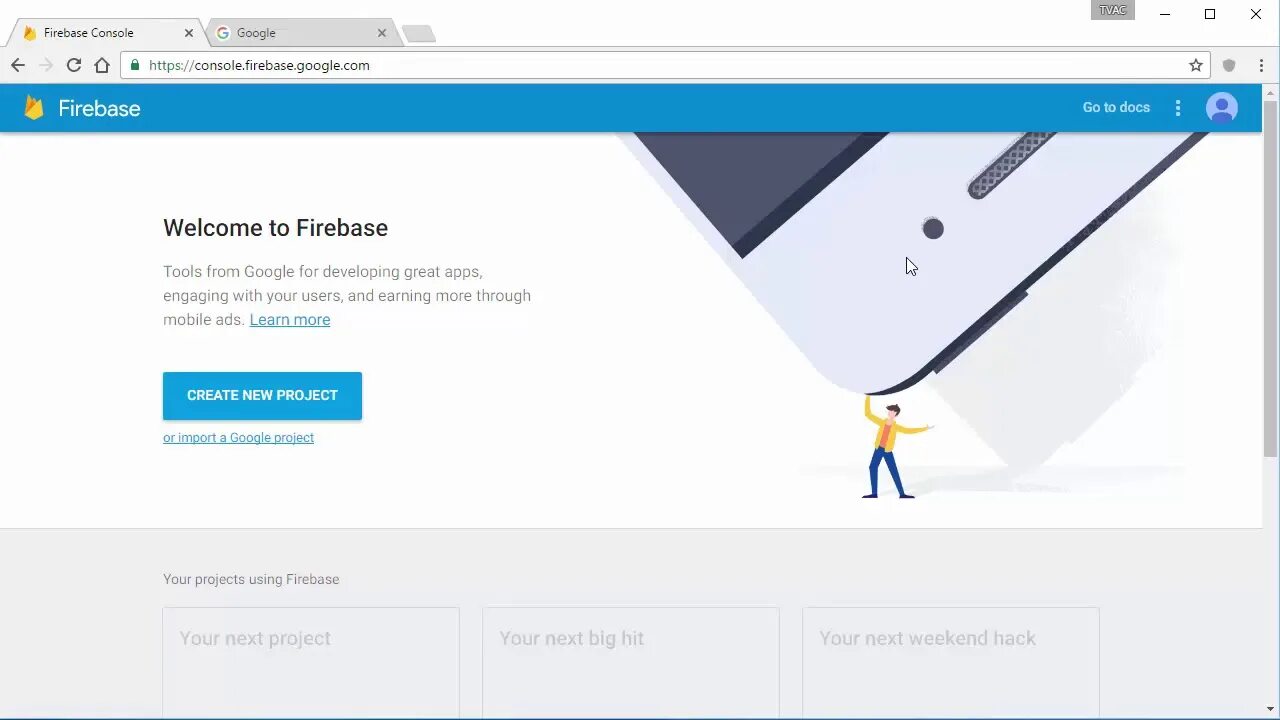The height and width of the screenshot is (720, 1280).
Task: Close the Google tab
Action: 381,33
